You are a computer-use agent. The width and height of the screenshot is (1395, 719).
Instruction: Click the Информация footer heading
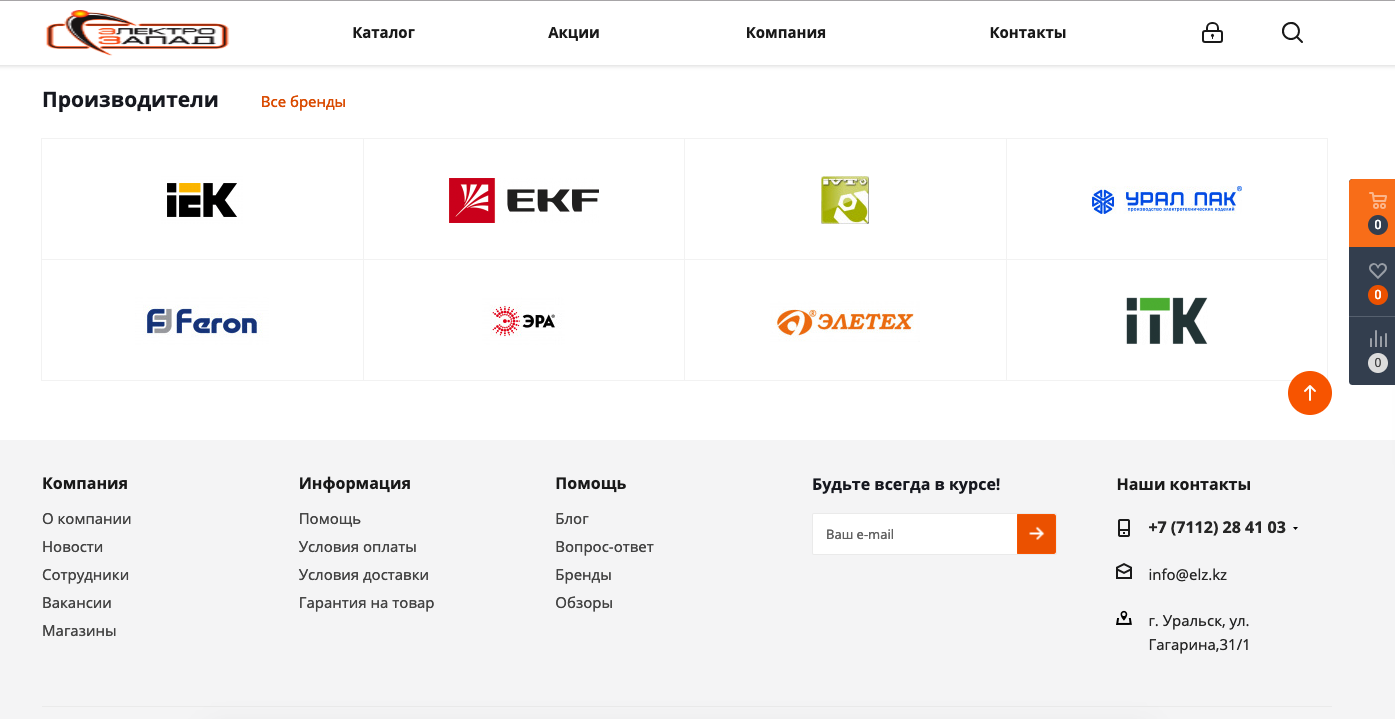(355, 483)
